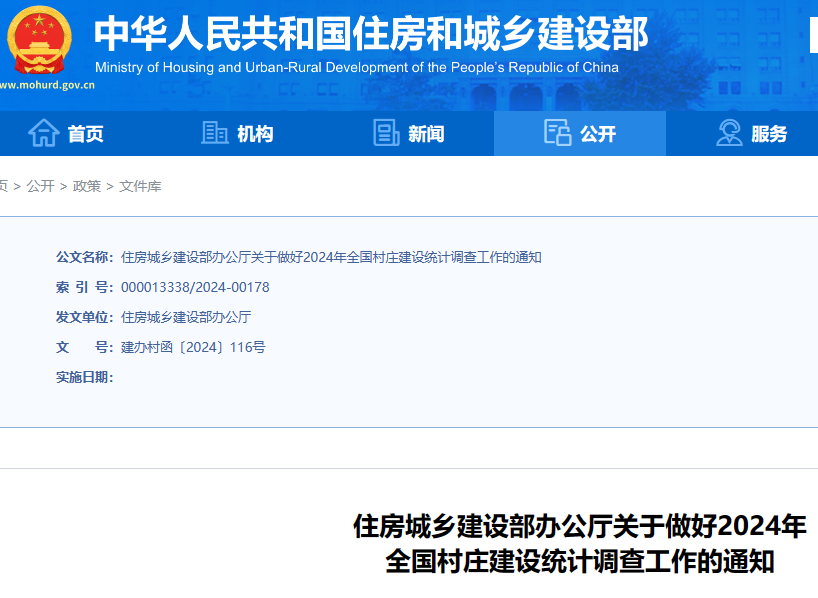The height and width of the screenshot is (598, 818).
Task: Click the English ministry name subtitle
Action: pos(357,67)
